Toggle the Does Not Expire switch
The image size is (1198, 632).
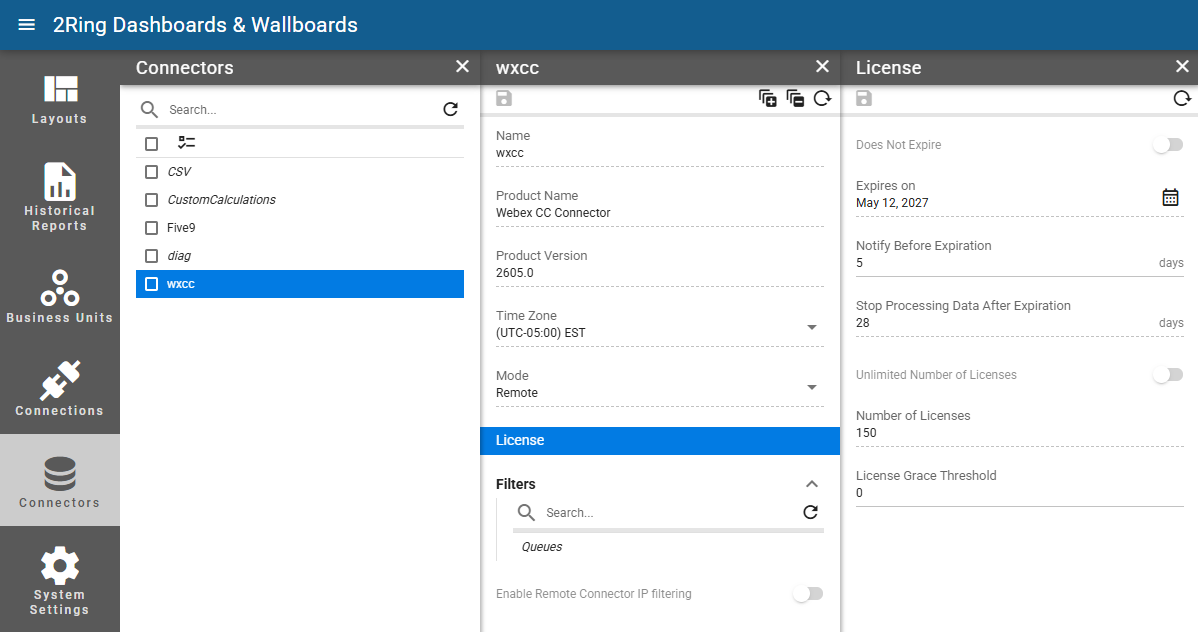coord(1168,144)
